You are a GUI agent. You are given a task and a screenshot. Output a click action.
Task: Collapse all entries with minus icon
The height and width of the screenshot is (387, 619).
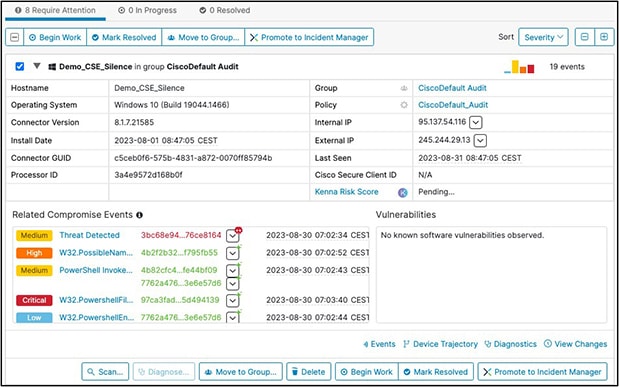click(x=585, y=37)
